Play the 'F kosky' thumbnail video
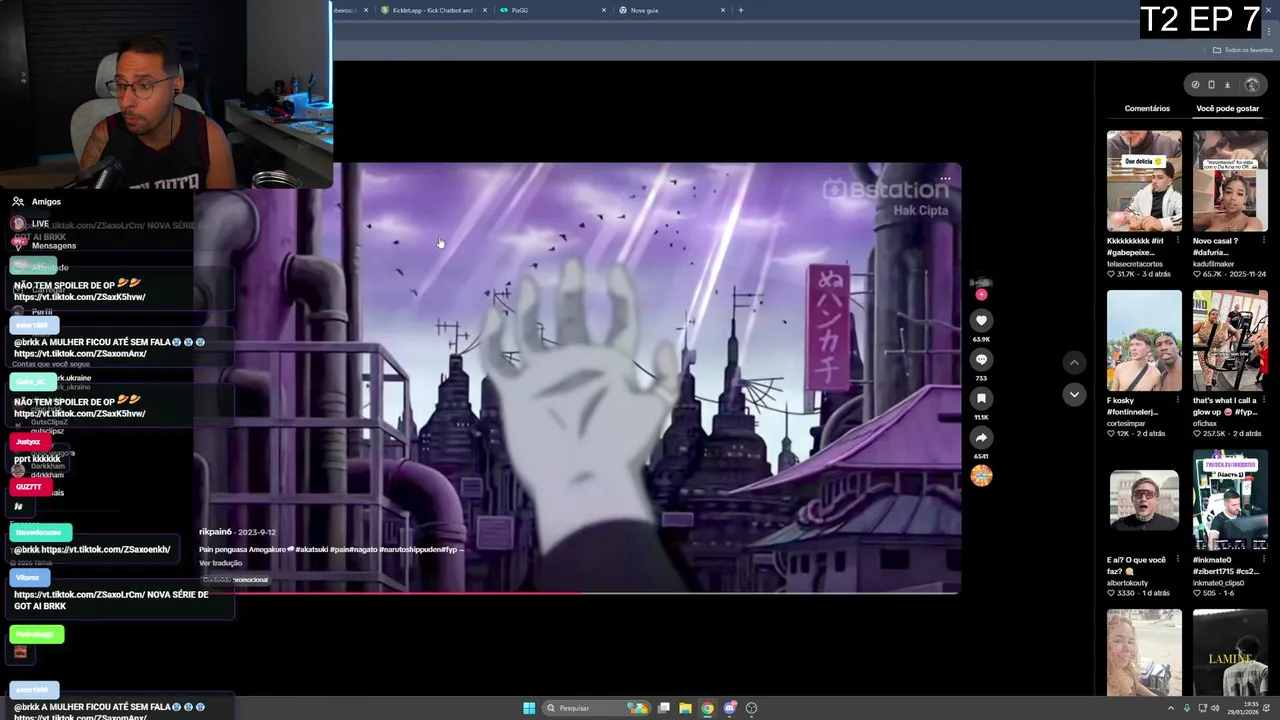 pyautogui.click(x=1144, y=341)
